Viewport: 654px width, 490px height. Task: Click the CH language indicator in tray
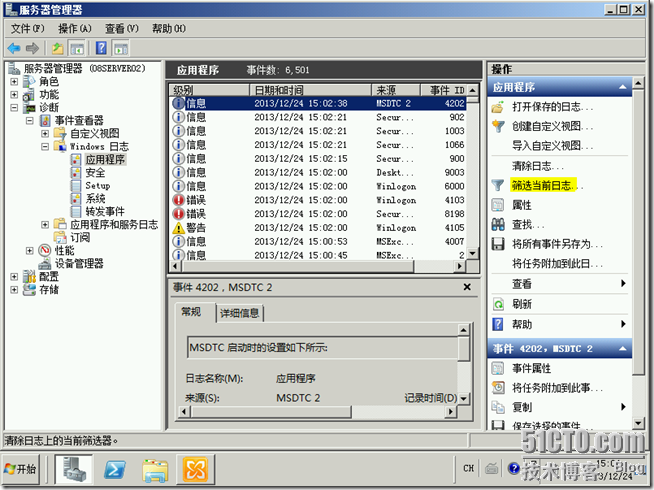468,468
